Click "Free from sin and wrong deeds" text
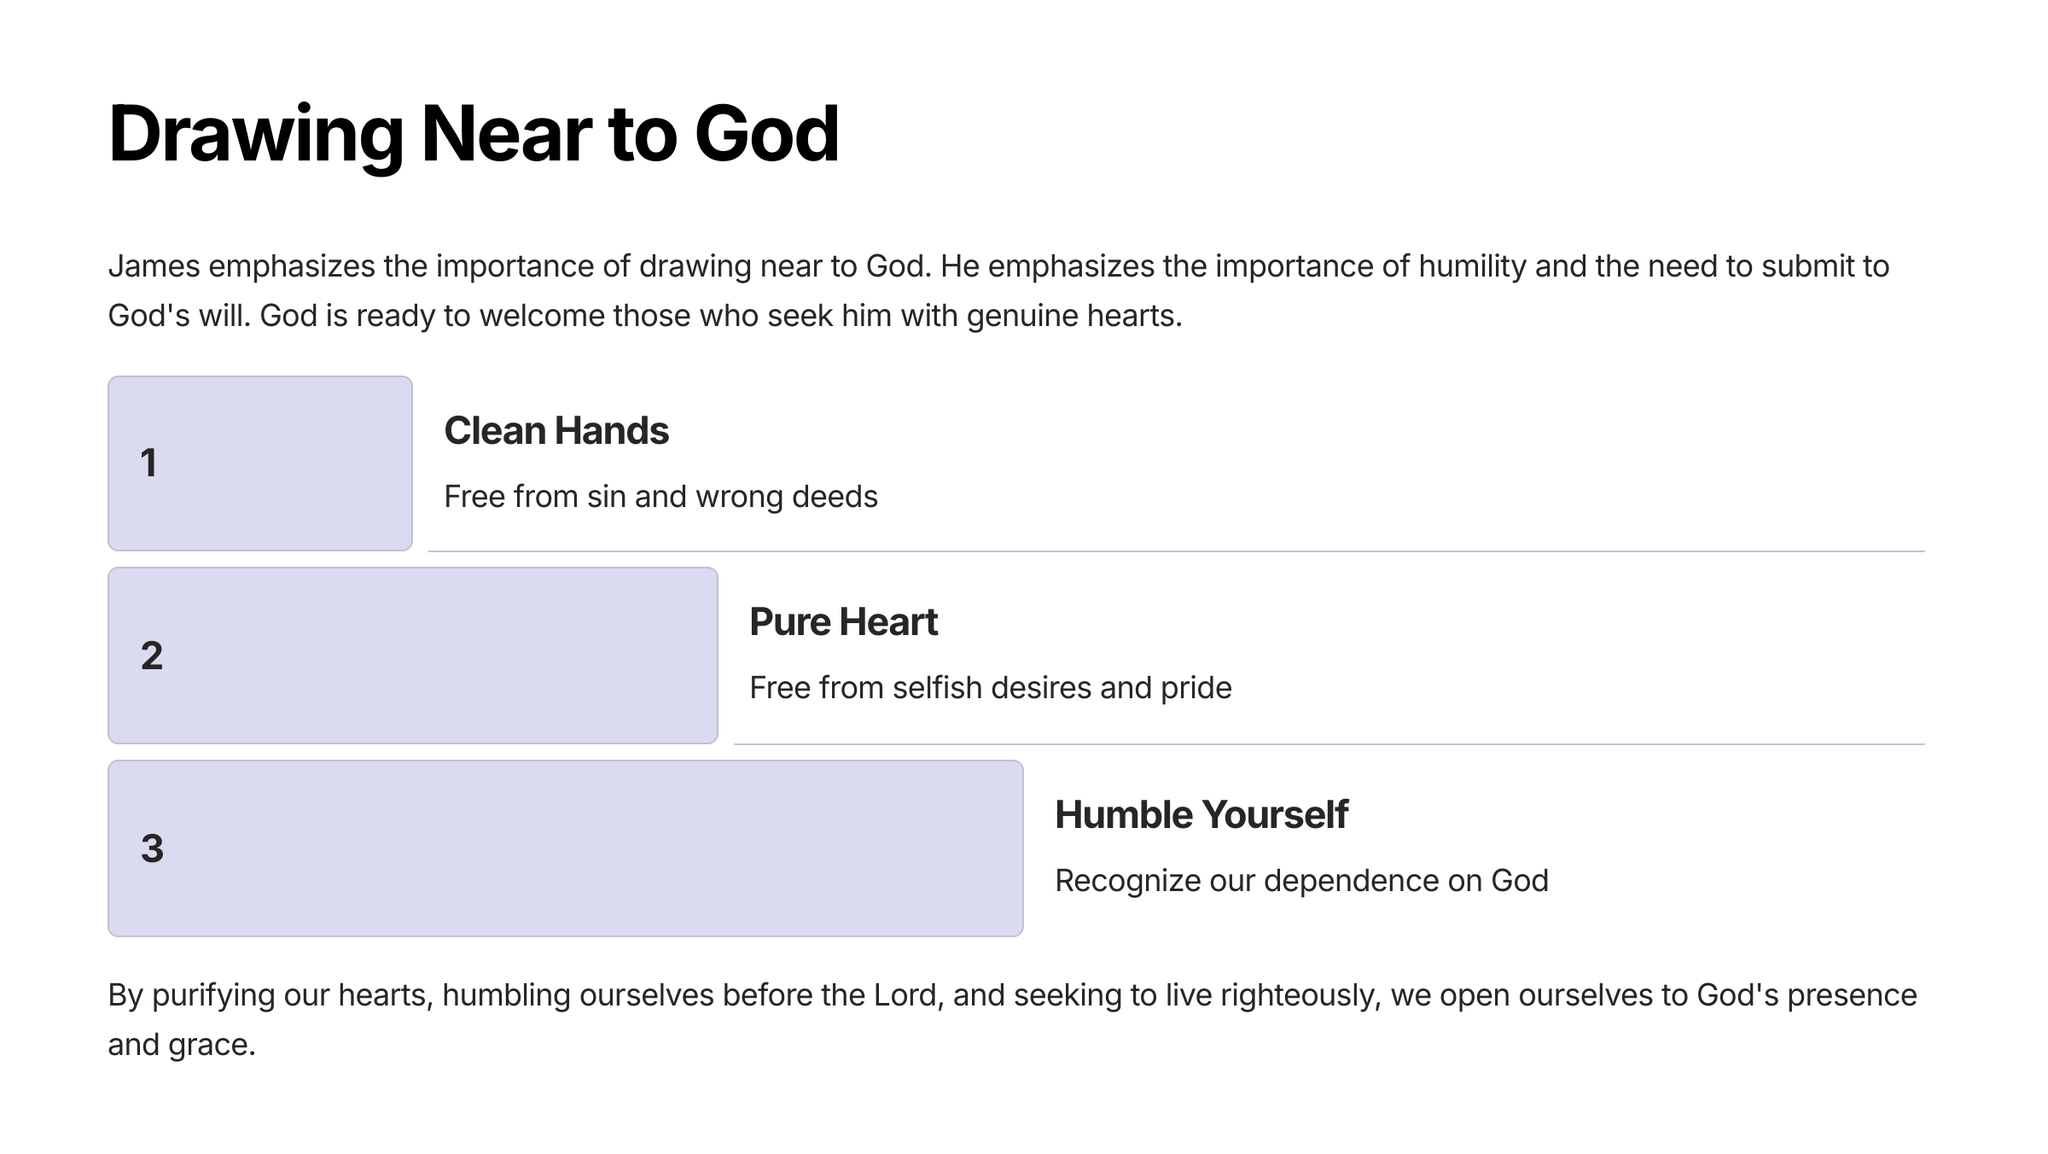This screenshot has width=2048, height=1154. pos(660,497)
